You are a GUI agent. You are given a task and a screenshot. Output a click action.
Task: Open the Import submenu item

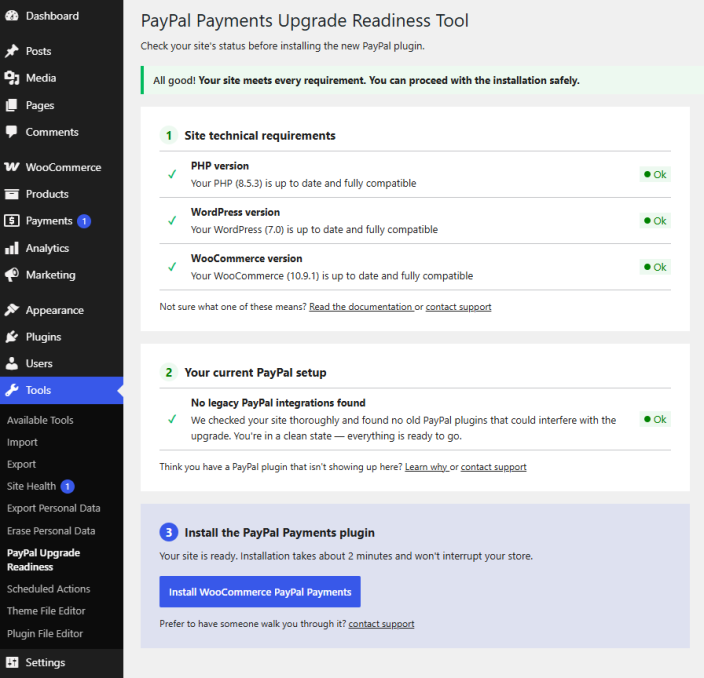pos(22,442)
